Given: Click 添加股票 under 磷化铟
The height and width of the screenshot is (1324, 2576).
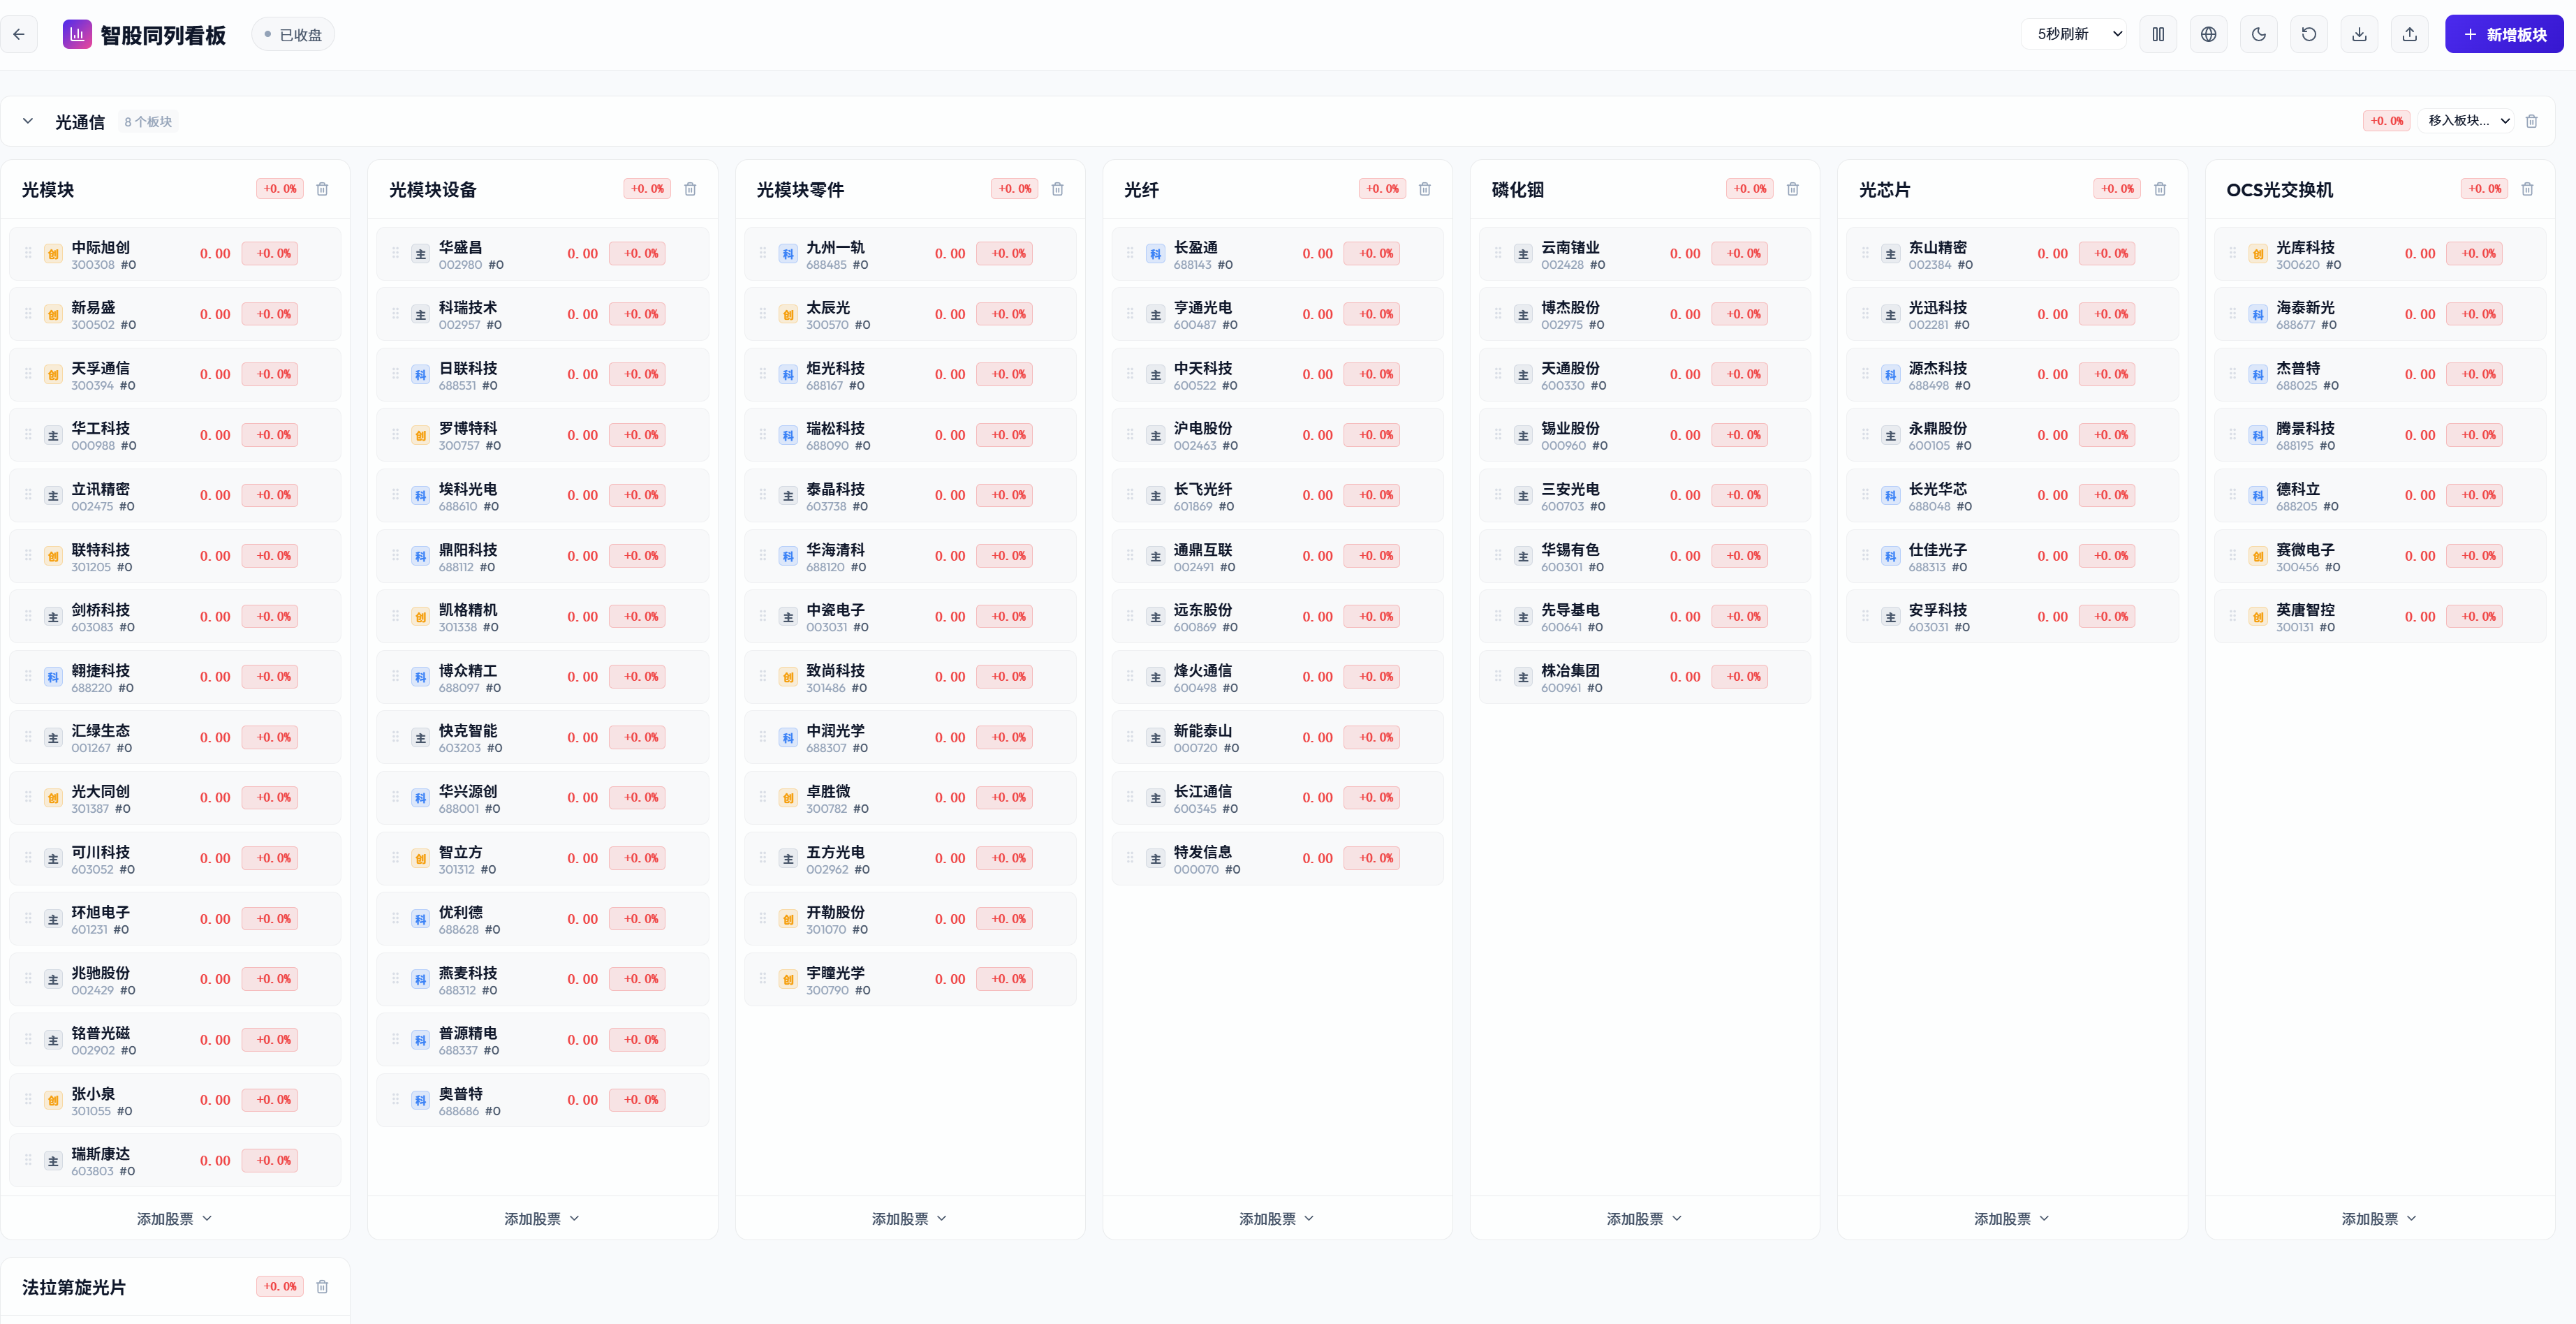Looking at the screenshot, I should pos(1644,1219).
